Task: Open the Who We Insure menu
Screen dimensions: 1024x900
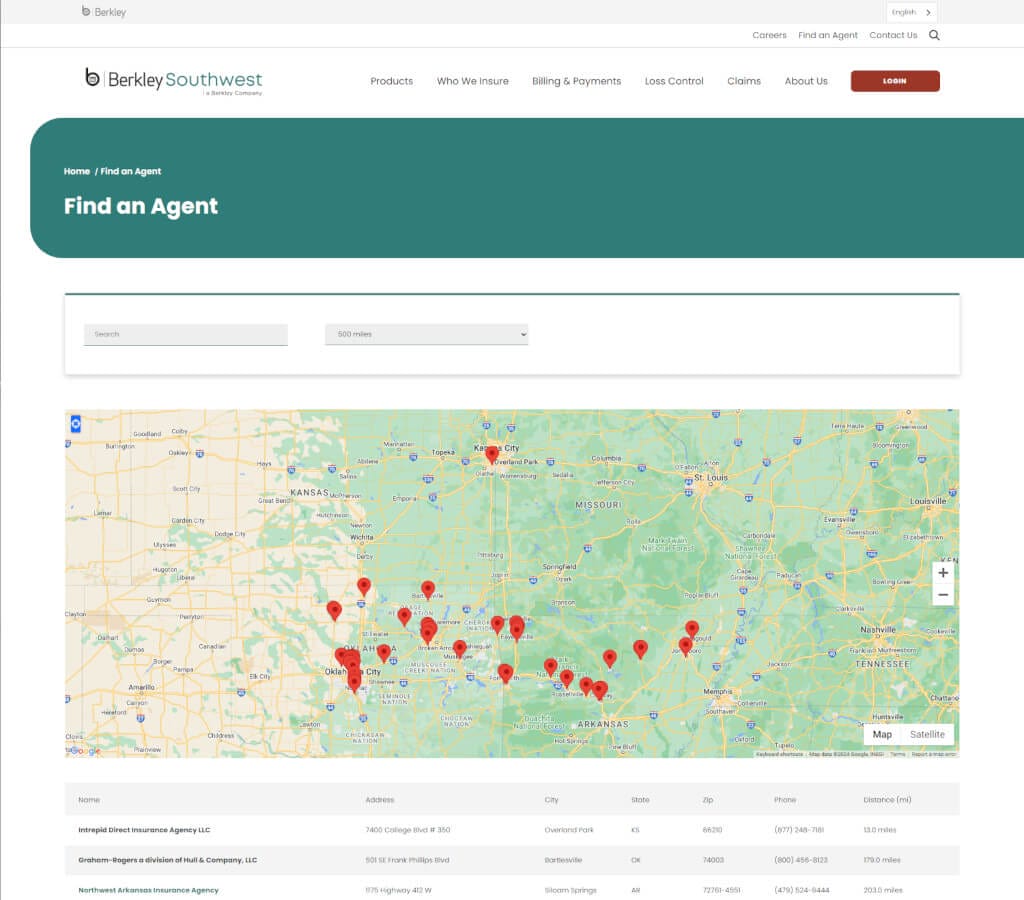Action: pyautogui.click(x=472, y=81)
